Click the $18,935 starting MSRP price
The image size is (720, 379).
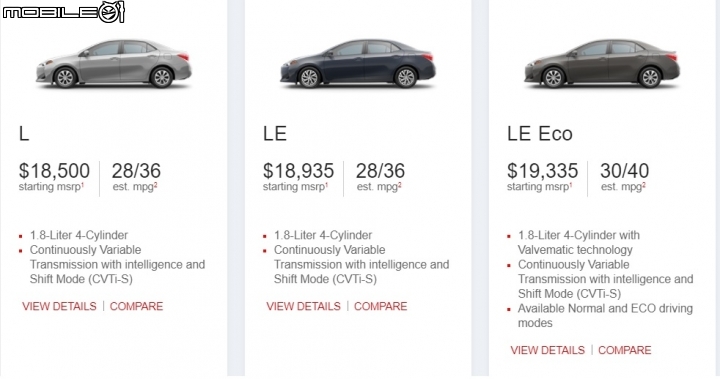click(298, 171)
